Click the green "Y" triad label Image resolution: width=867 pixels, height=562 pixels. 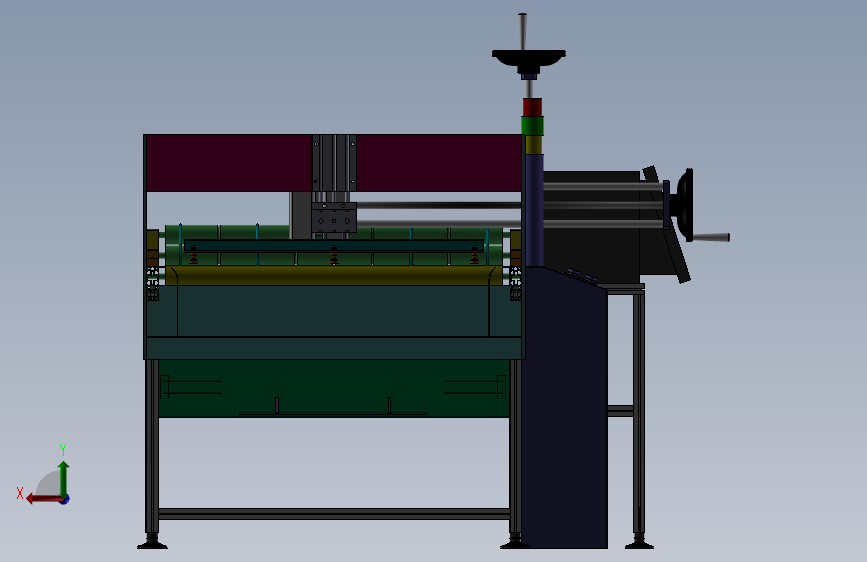click(x=63, y=449)
